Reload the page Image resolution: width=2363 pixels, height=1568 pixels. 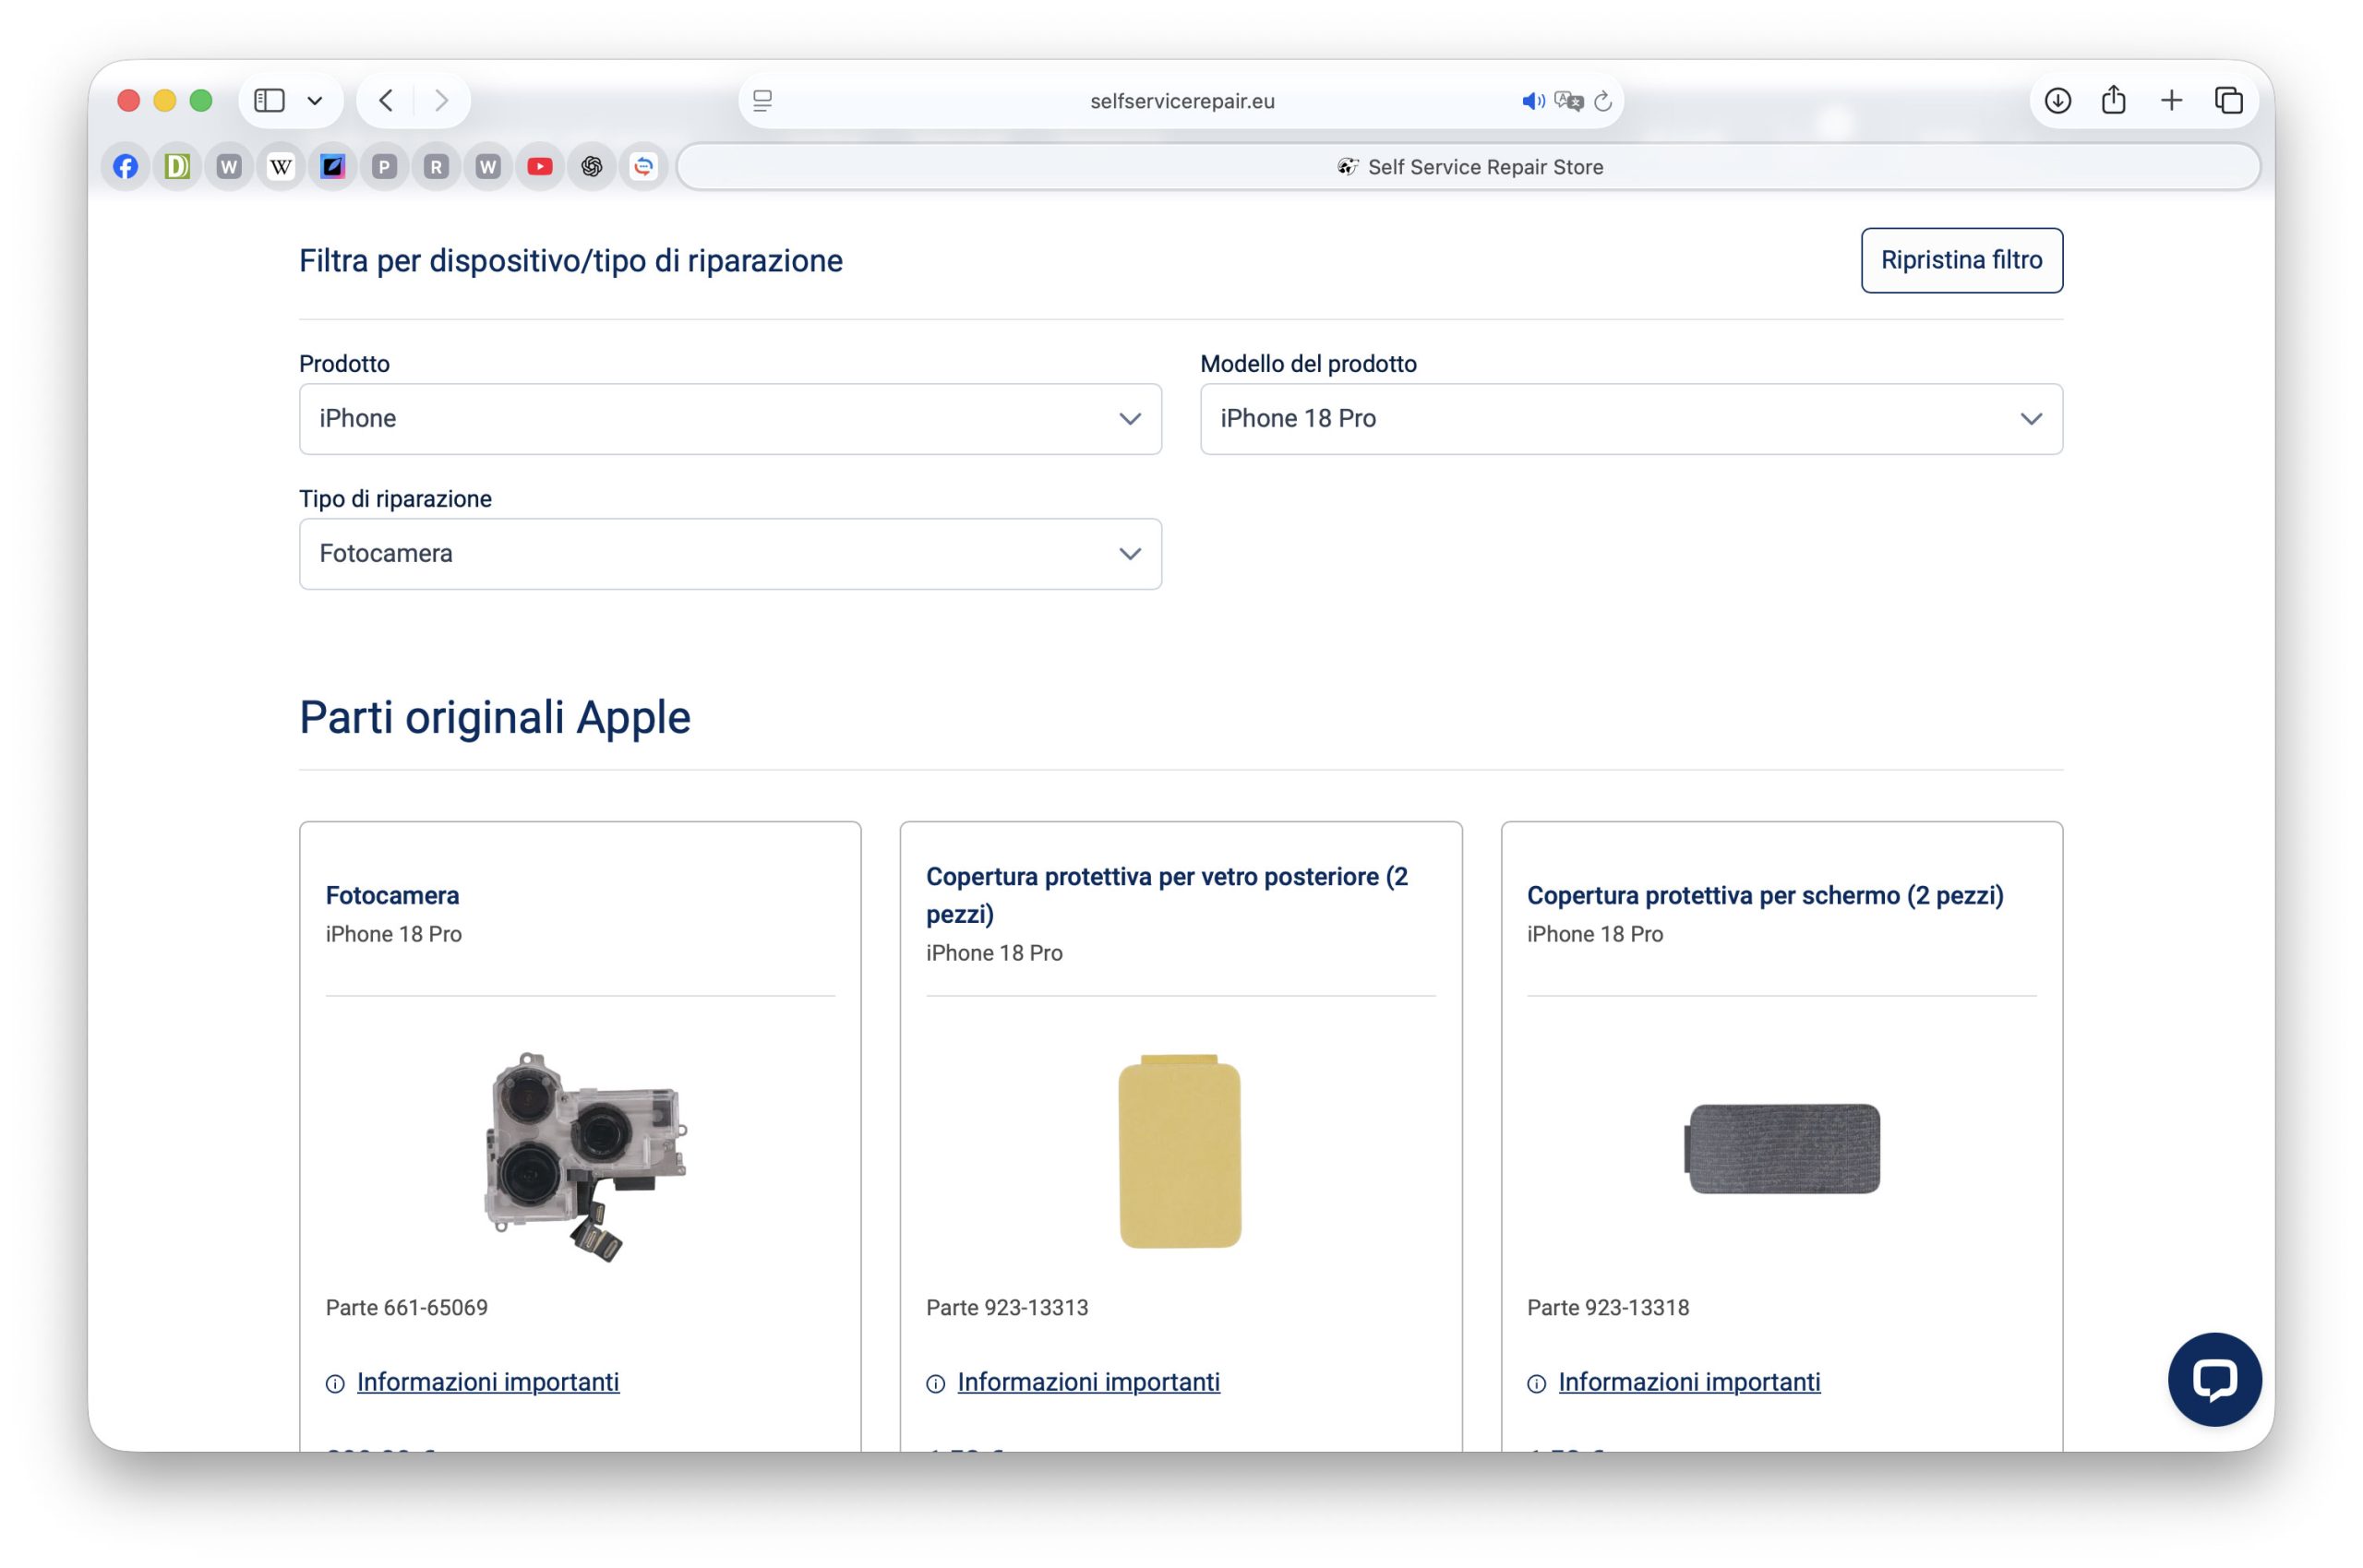tap(1603, 101)
